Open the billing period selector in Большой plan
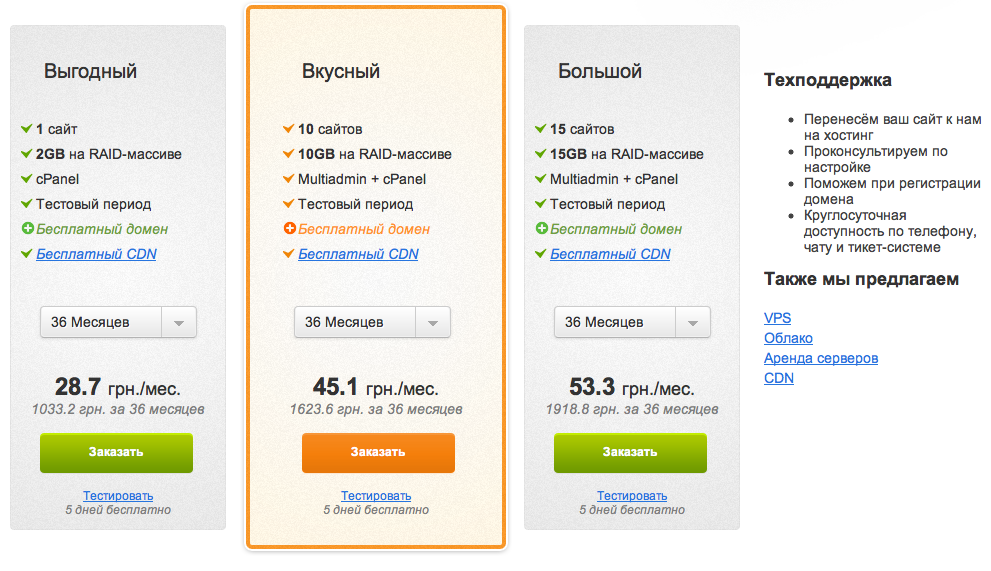The width and height of the screenshot is (991, 571). tap(632, 322)
